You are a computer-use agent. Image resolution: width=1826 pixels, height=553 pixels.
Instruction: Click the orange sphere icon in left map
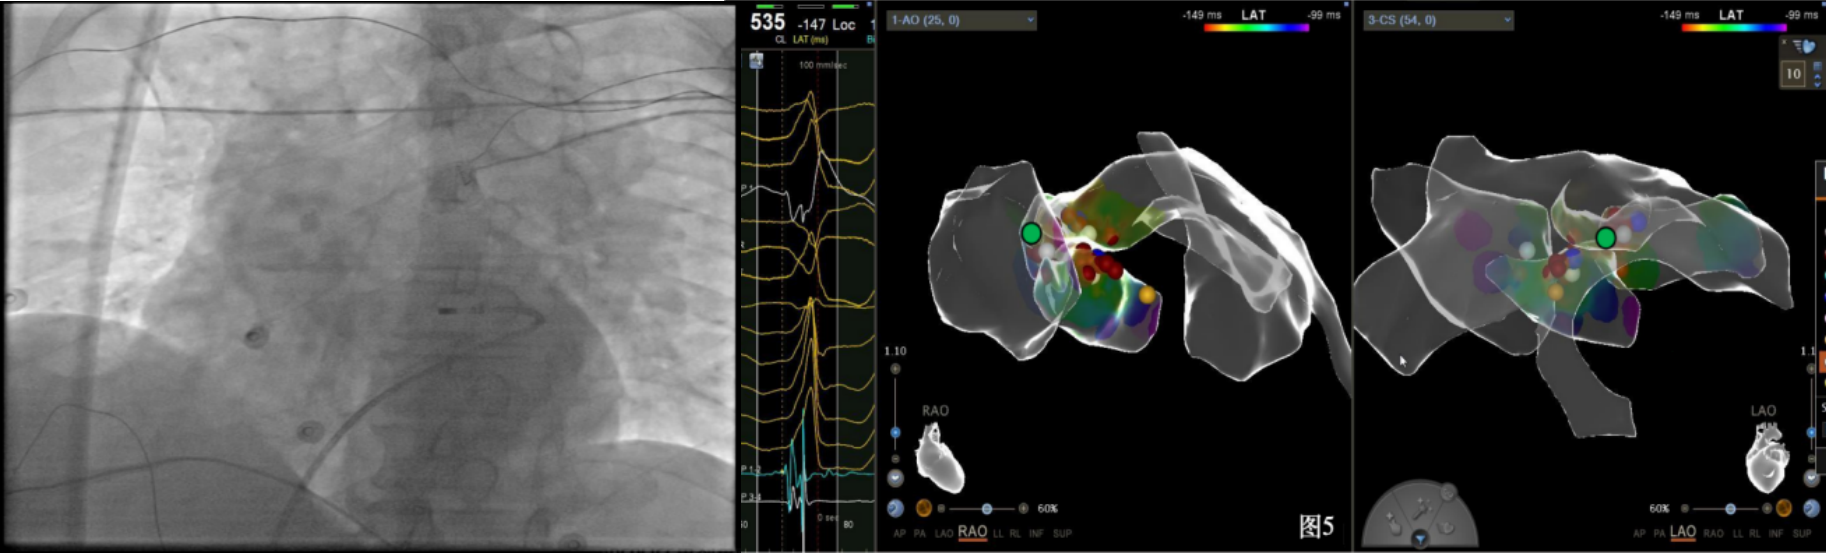924,509
